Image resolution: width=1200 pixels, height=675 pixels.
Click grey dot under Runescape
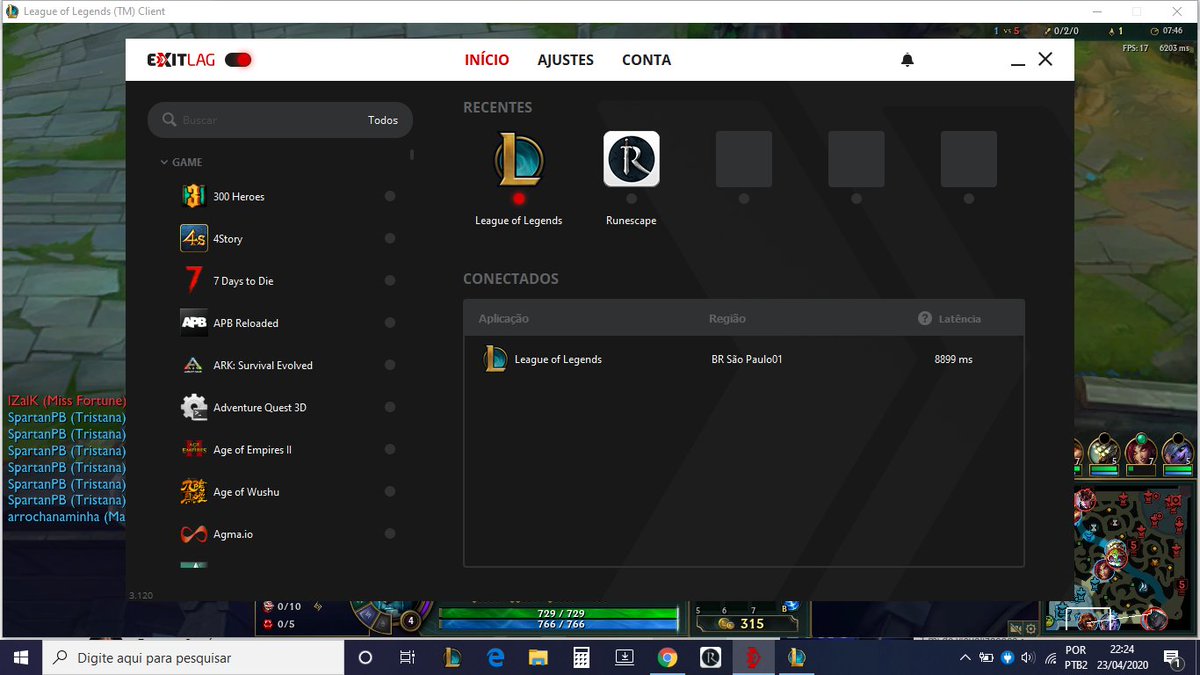click(631, 198)
